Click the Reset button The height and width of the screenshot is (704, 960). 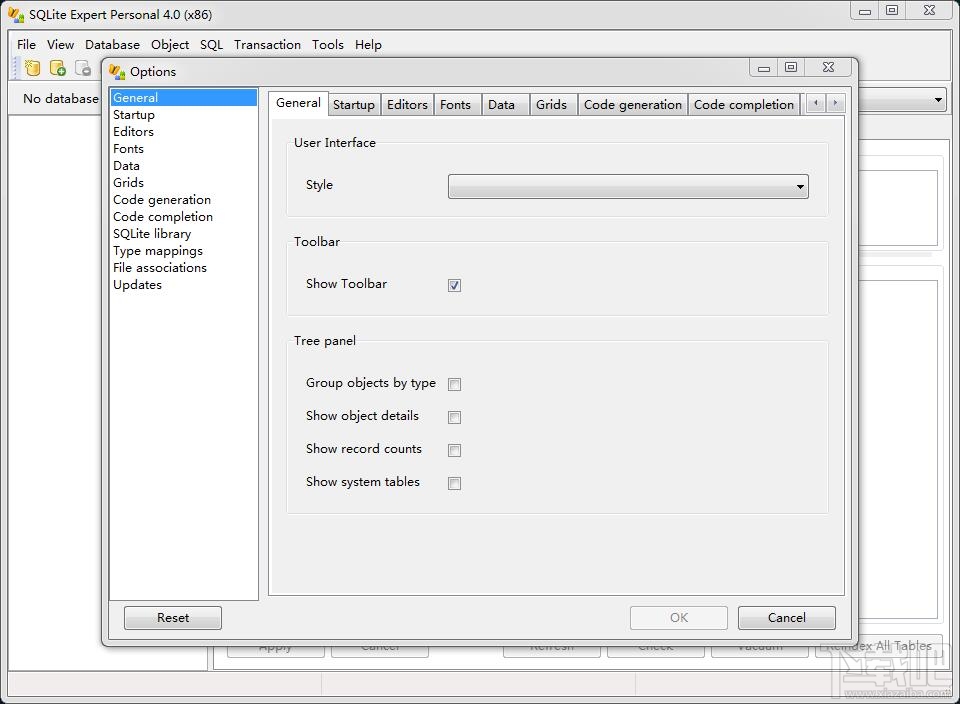pos(172,617)
